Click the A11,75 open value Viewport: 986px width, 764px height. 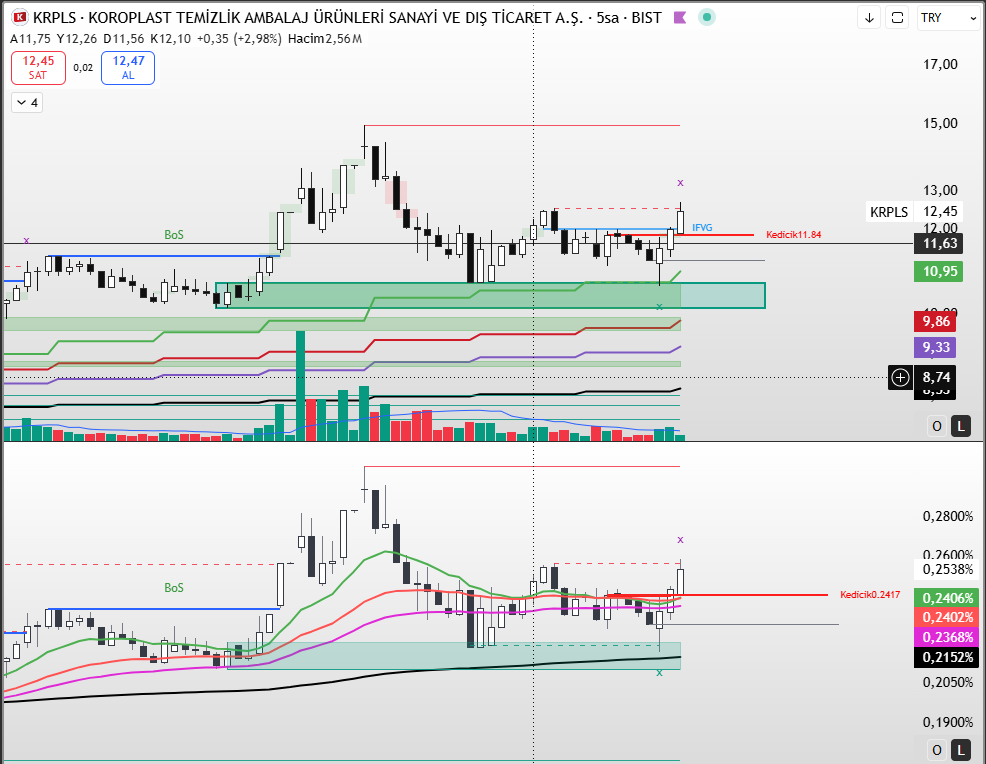(x=30, y=39)
